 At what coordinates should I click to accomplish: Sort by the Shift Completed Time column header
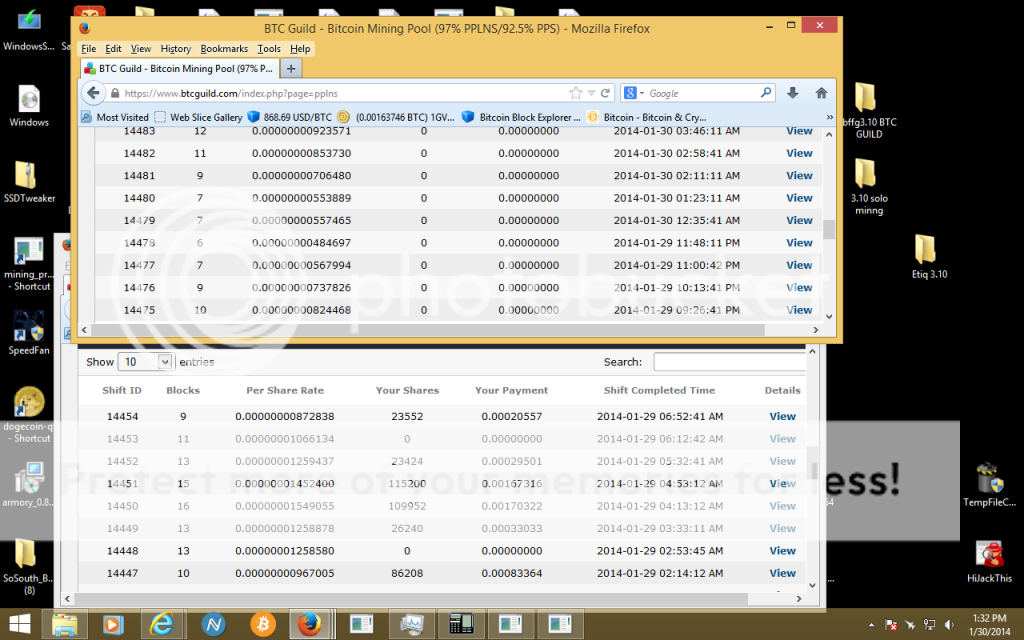659,391
